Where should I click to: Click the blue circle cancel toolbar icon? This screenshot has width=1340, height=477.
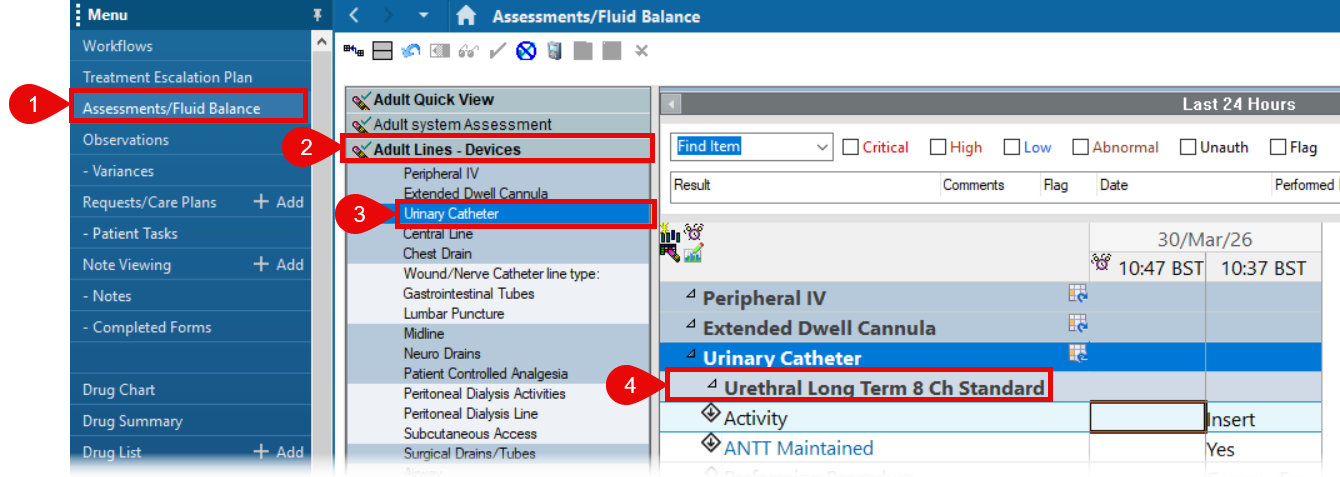526,51
